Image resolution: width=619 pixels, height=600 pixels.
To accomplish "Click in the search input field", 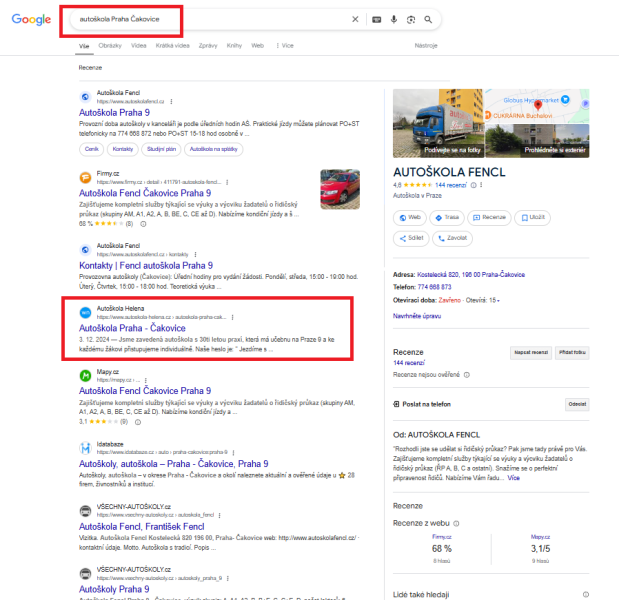I will tap(213, 19).
